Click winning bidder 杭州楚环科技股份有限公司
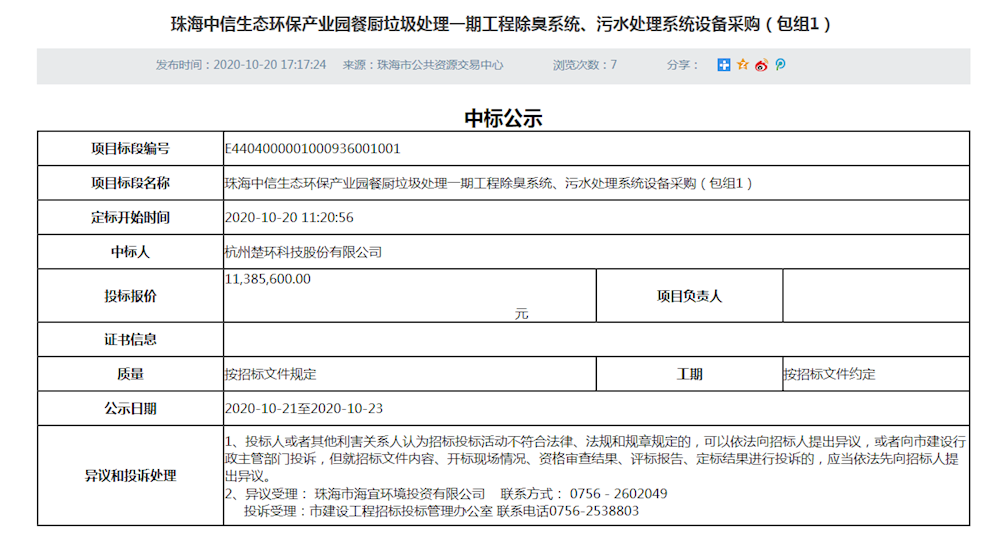Screen dimensions: 1000x541 pyautogui.click(x=303, y=252)
